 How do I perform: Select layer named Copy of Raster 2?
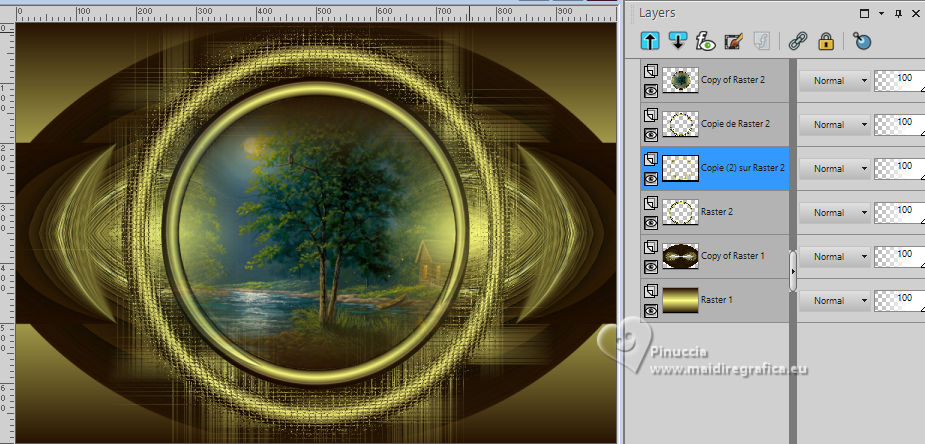733,80
